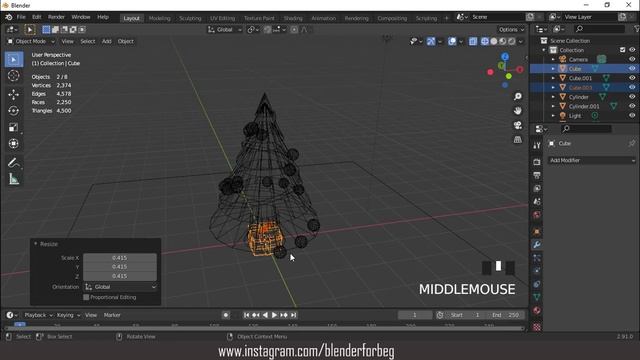Switch to solid shading mode
The height and width of the screenshot is (360, 640).
(494, 41)
